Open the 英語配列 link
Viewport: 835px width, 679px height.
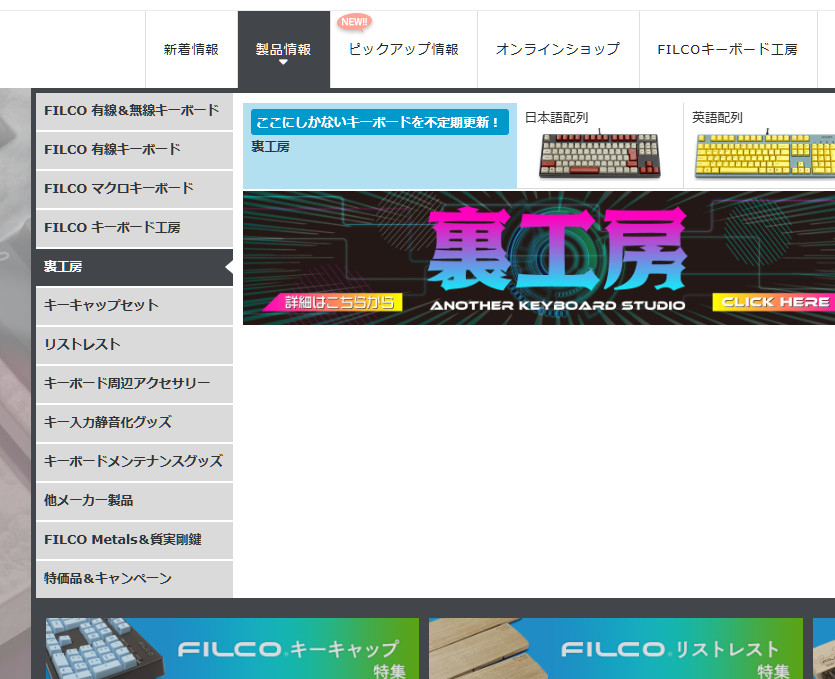[x=717, y=118]
